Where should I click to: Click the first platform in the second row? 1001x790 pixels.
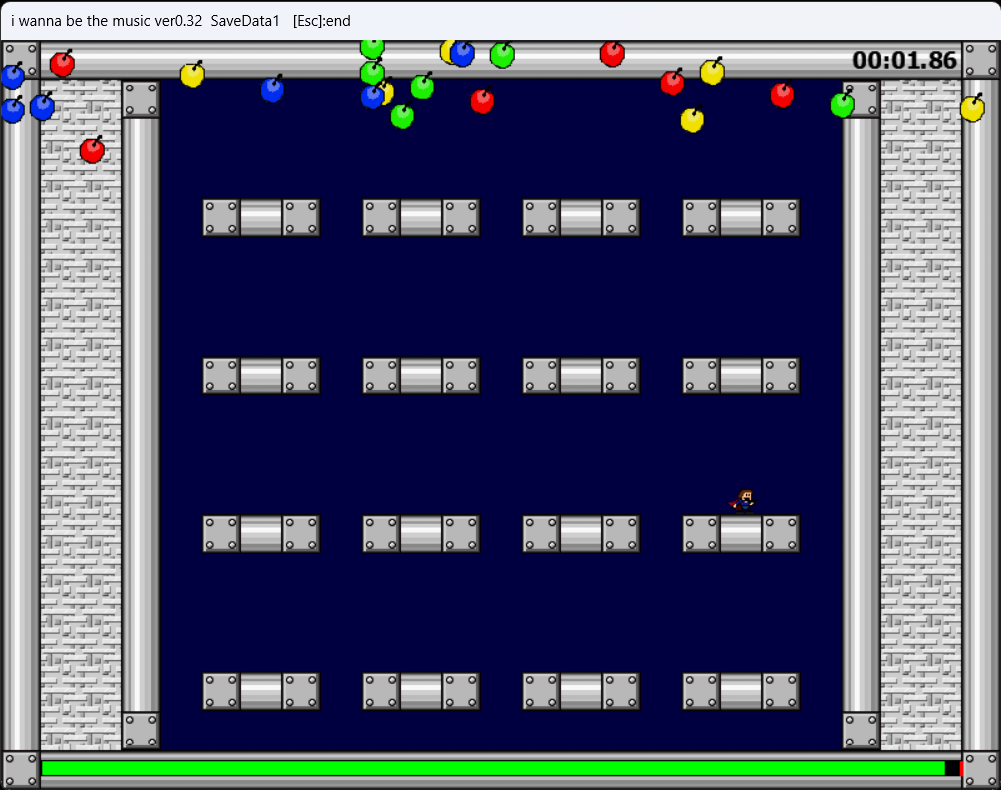coord(261,375)
